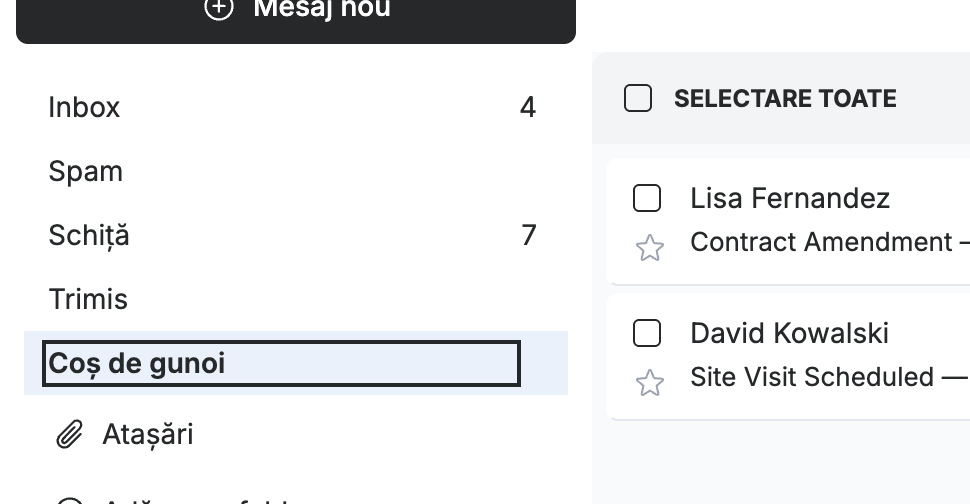Click sender name Lisa Fernandez
The image size is (970, 504).
(790, 199)
